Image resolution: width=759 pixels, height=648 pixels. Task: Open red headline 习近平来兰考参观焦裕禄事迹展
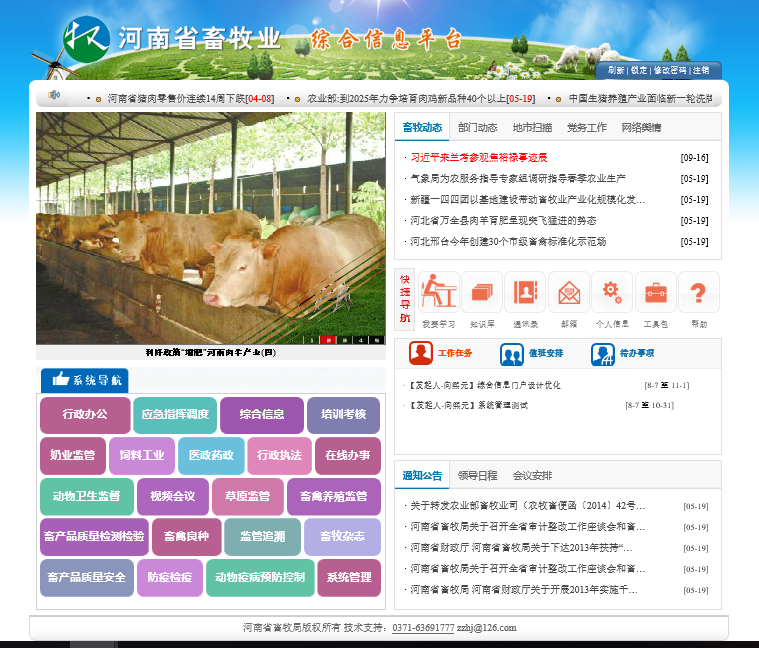(x=479, y=158)
